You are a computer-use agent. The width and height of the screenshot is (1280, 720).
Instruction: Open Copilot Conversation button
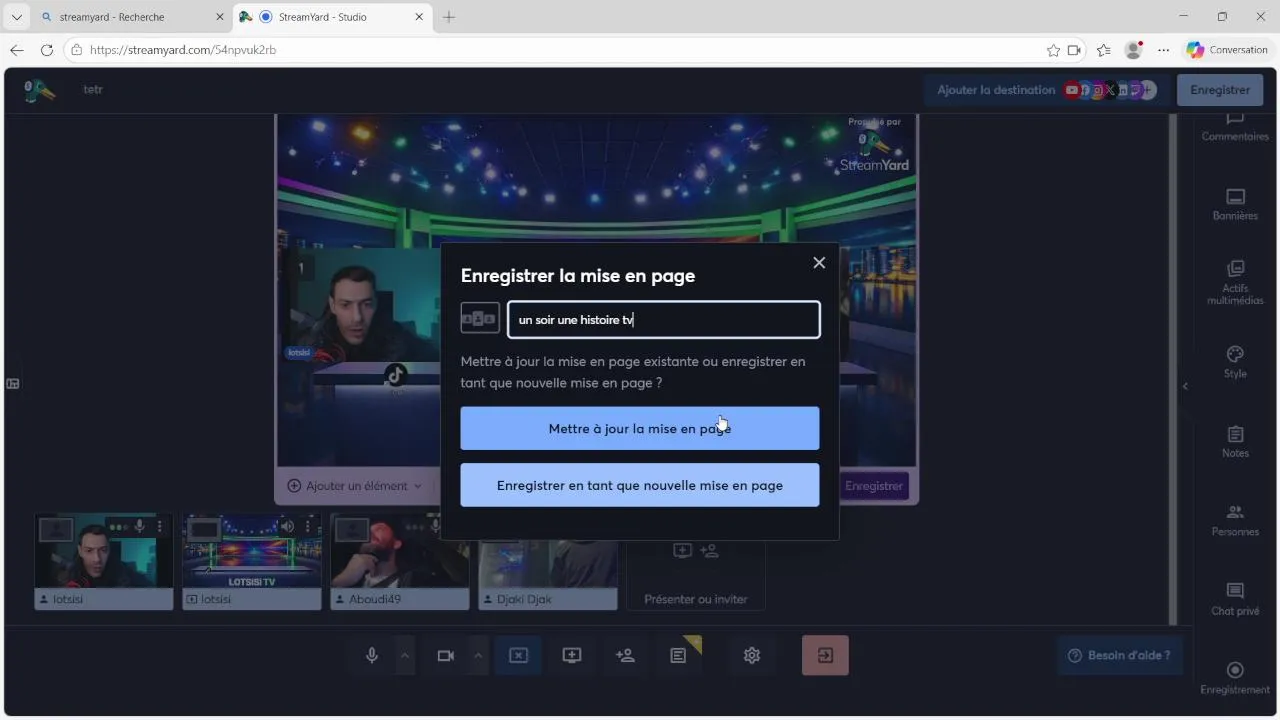pos(1228,50)
